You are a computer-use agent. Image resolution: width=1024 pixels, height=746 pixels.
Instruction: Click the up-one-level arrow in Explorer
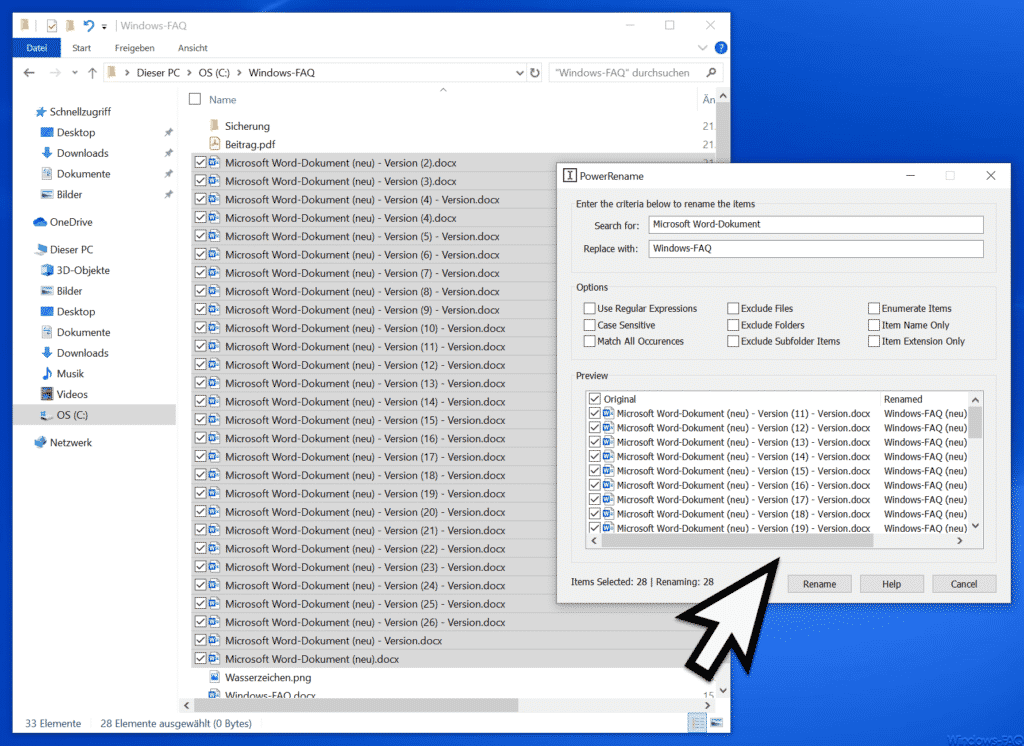92,73
